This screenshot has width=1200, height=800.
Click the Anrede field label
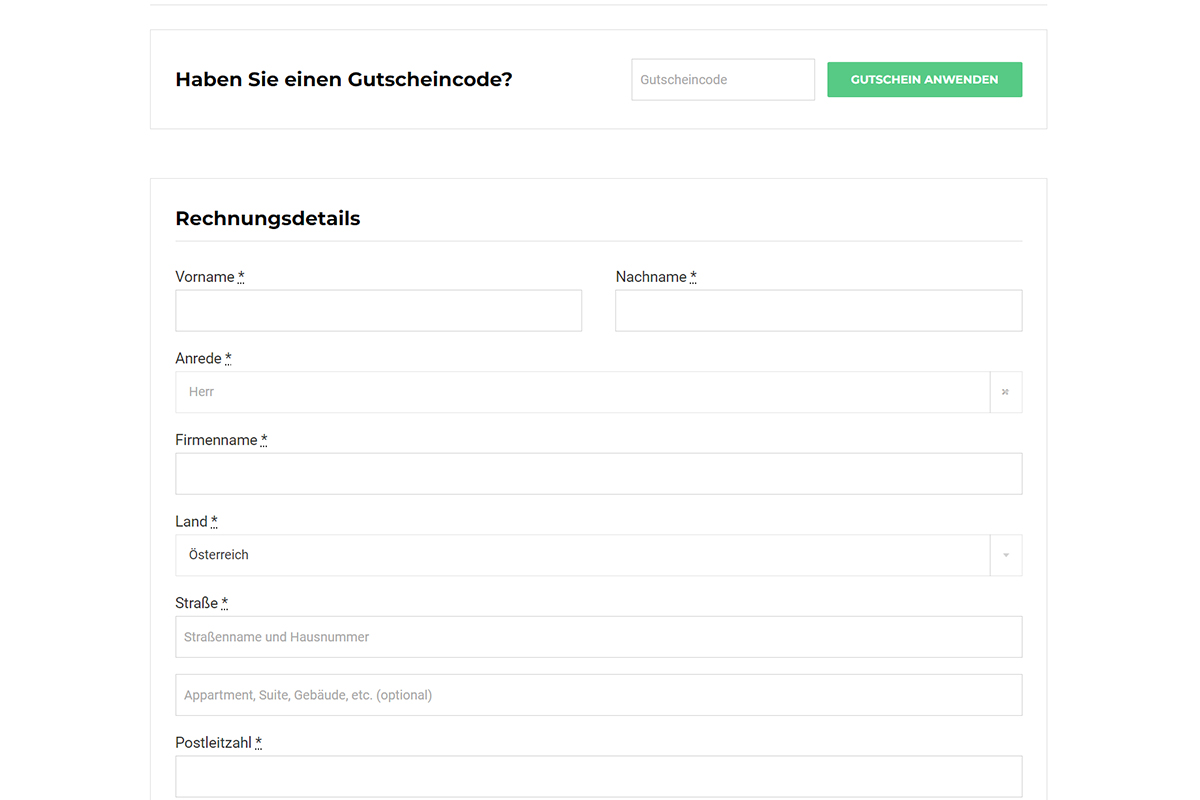[198, 359]
